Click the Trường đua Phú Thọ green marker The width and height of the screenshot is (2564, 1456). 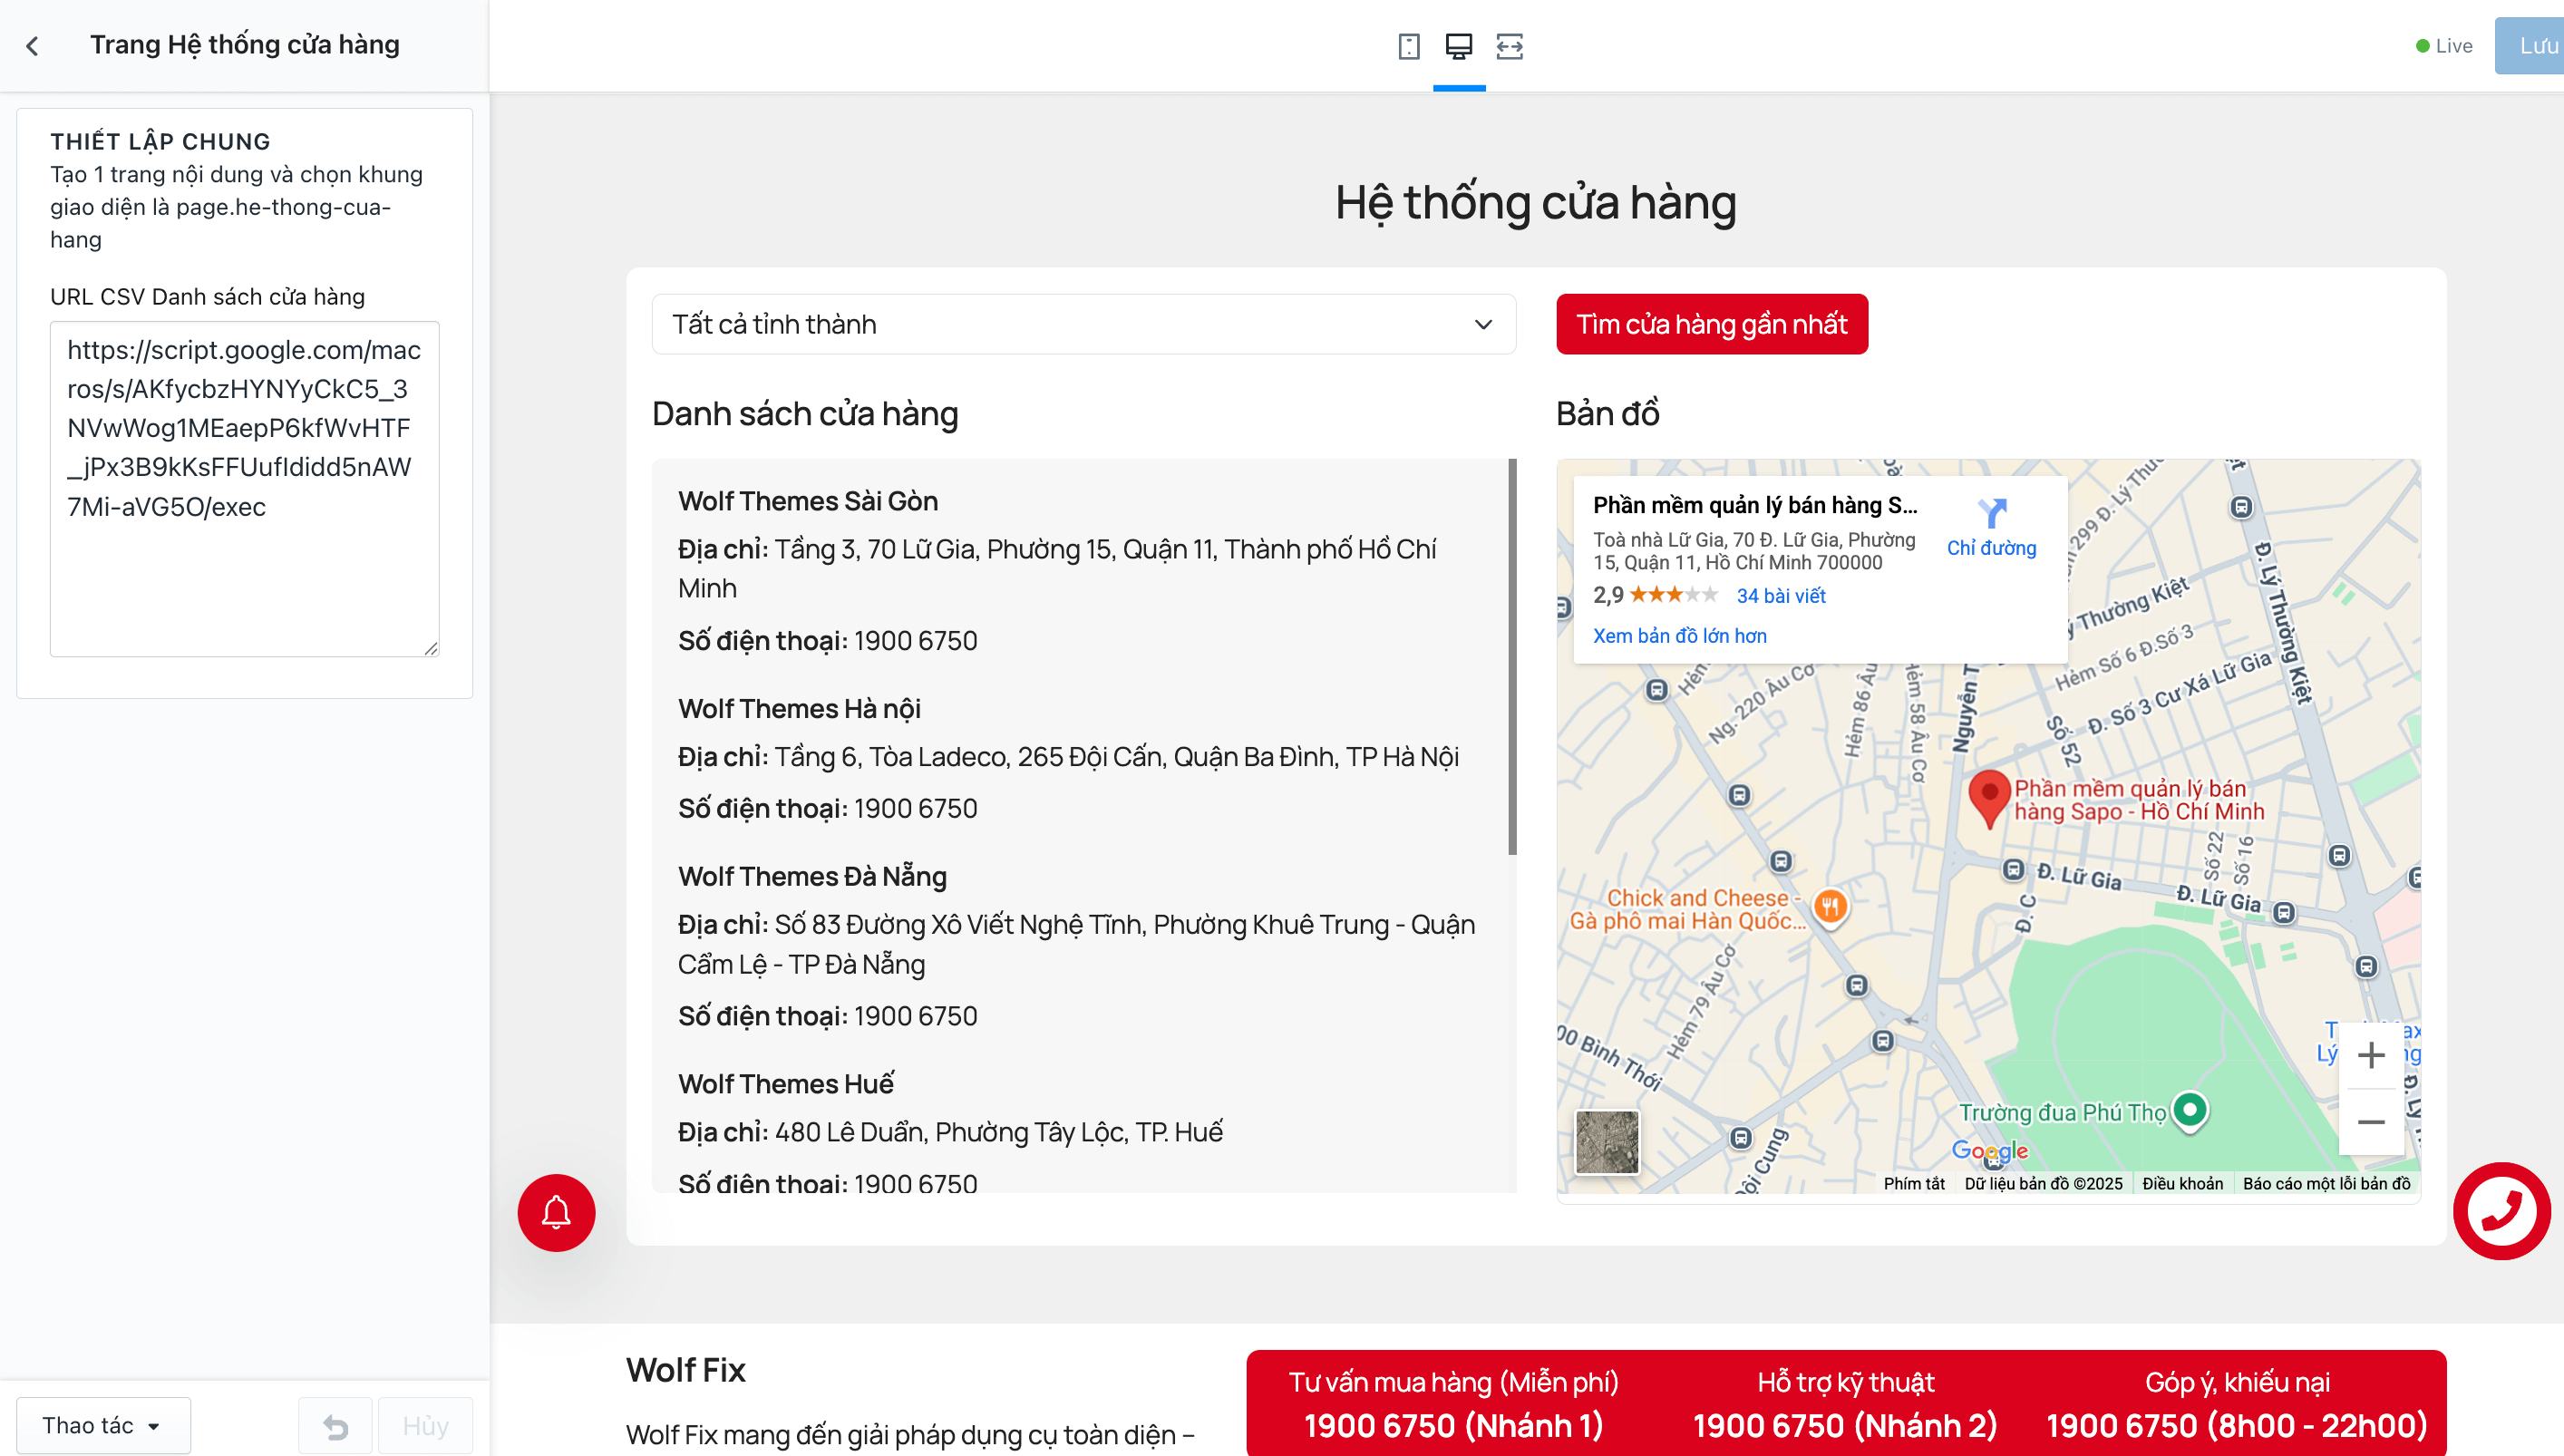tap(2190, 1109)
